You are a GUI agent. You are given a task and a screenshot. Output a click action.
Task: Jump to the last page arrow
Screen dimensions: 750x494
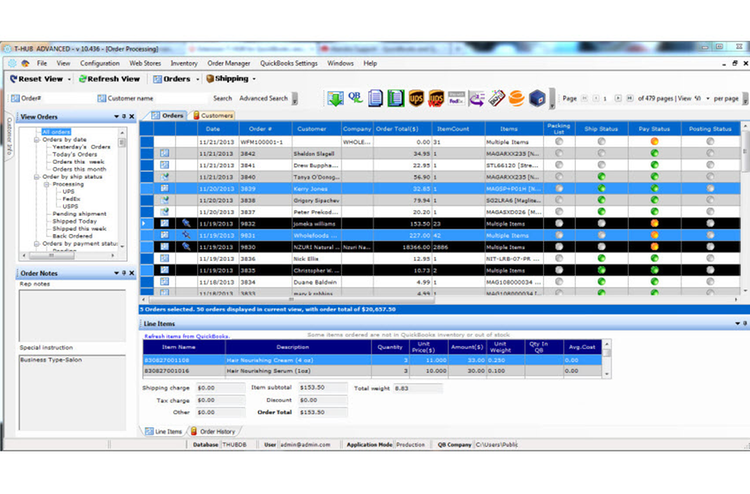pos(630,98)
